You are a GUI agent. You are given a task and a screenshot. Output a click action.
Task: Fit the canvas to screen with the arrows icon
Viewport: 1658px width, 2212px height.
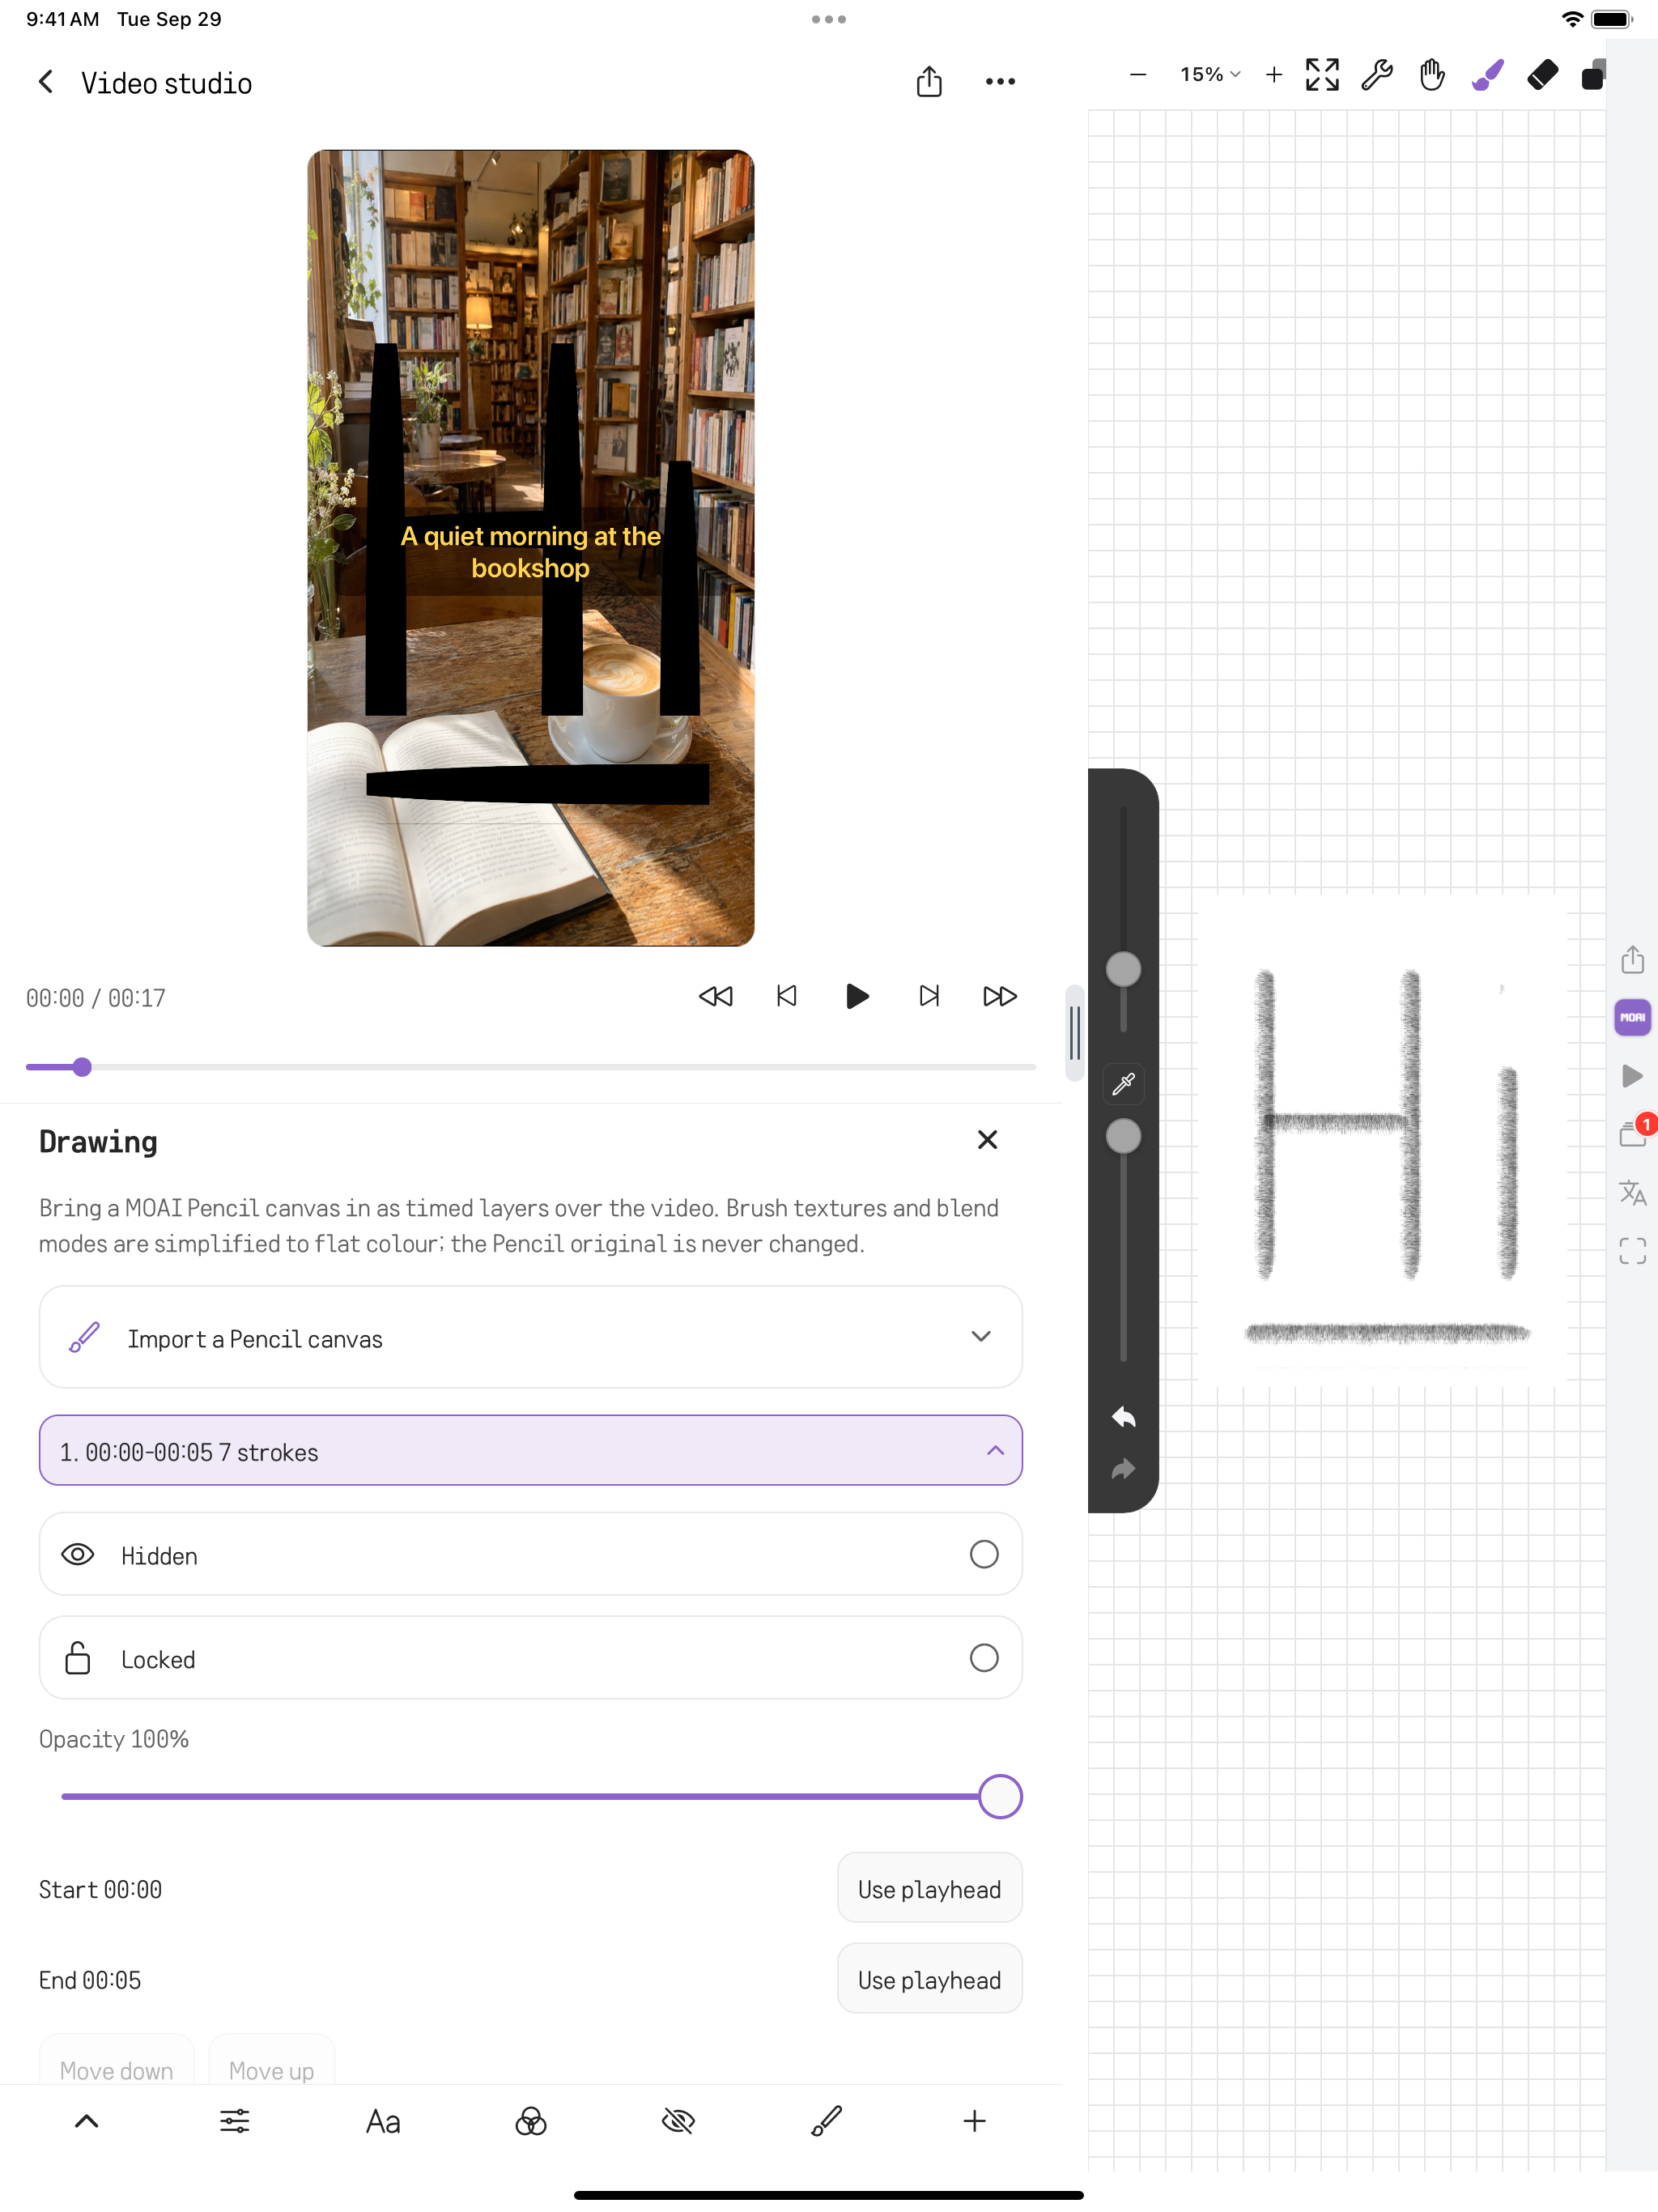(1322, 74)
